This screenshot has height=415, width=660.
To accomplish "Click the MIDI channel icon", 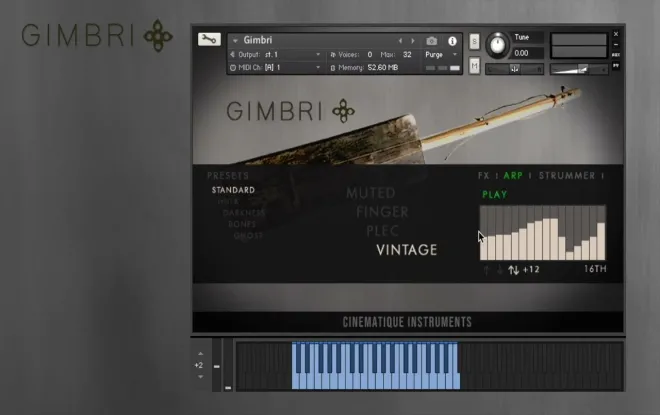I will point(233,67).
